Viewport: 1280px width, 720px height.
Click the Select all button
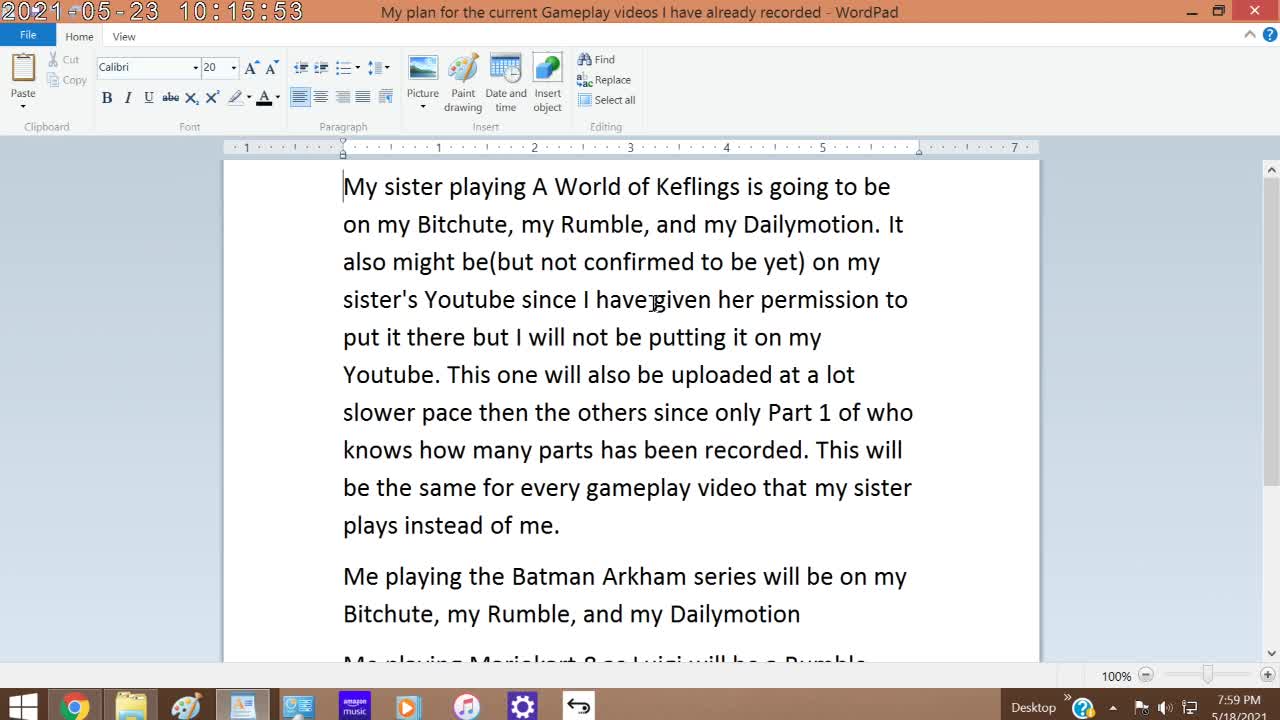606,100
